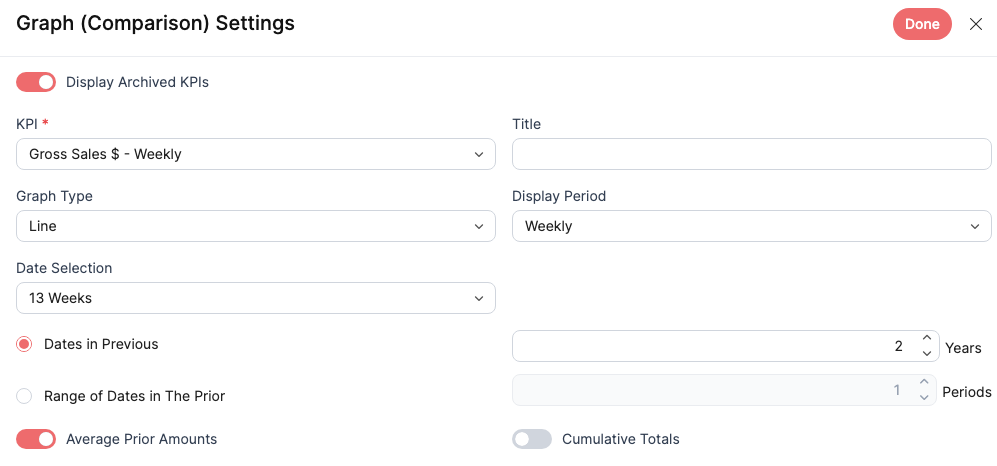Image resolution: width=997 pixels, height=466 pixels.
Task: Click the Periods number input field
Action: [x=712, y=390]
